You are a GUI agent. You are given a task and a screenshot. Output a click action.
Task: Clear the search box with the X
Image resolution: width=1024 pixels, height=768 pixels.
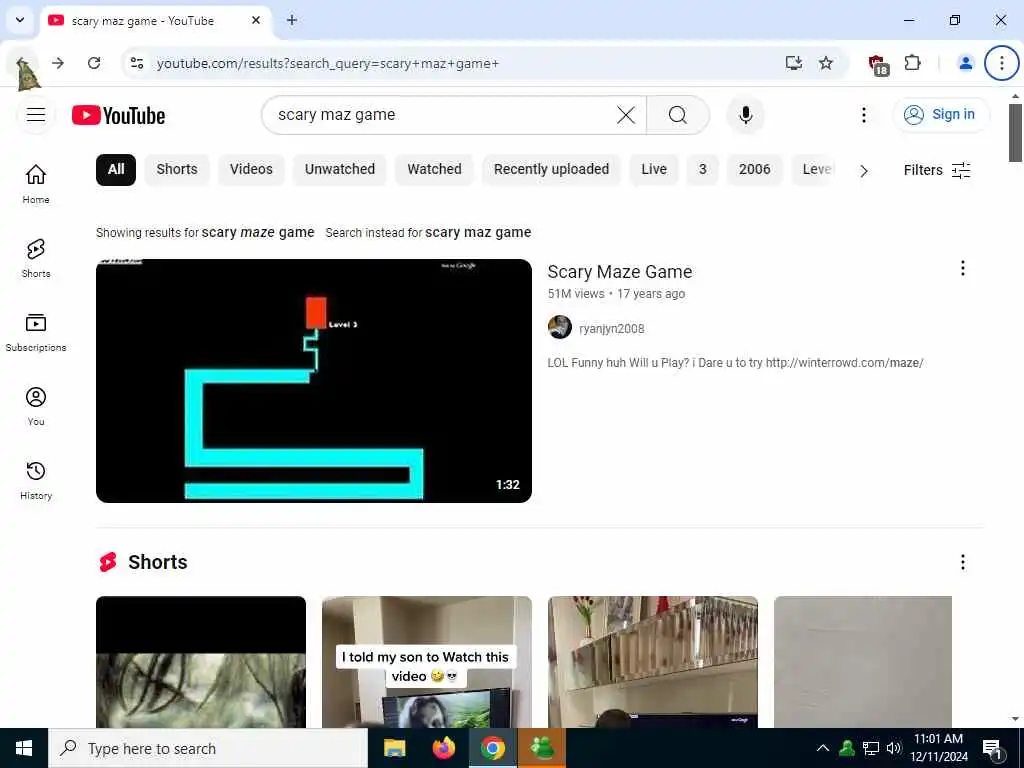[x=626, y=115]
